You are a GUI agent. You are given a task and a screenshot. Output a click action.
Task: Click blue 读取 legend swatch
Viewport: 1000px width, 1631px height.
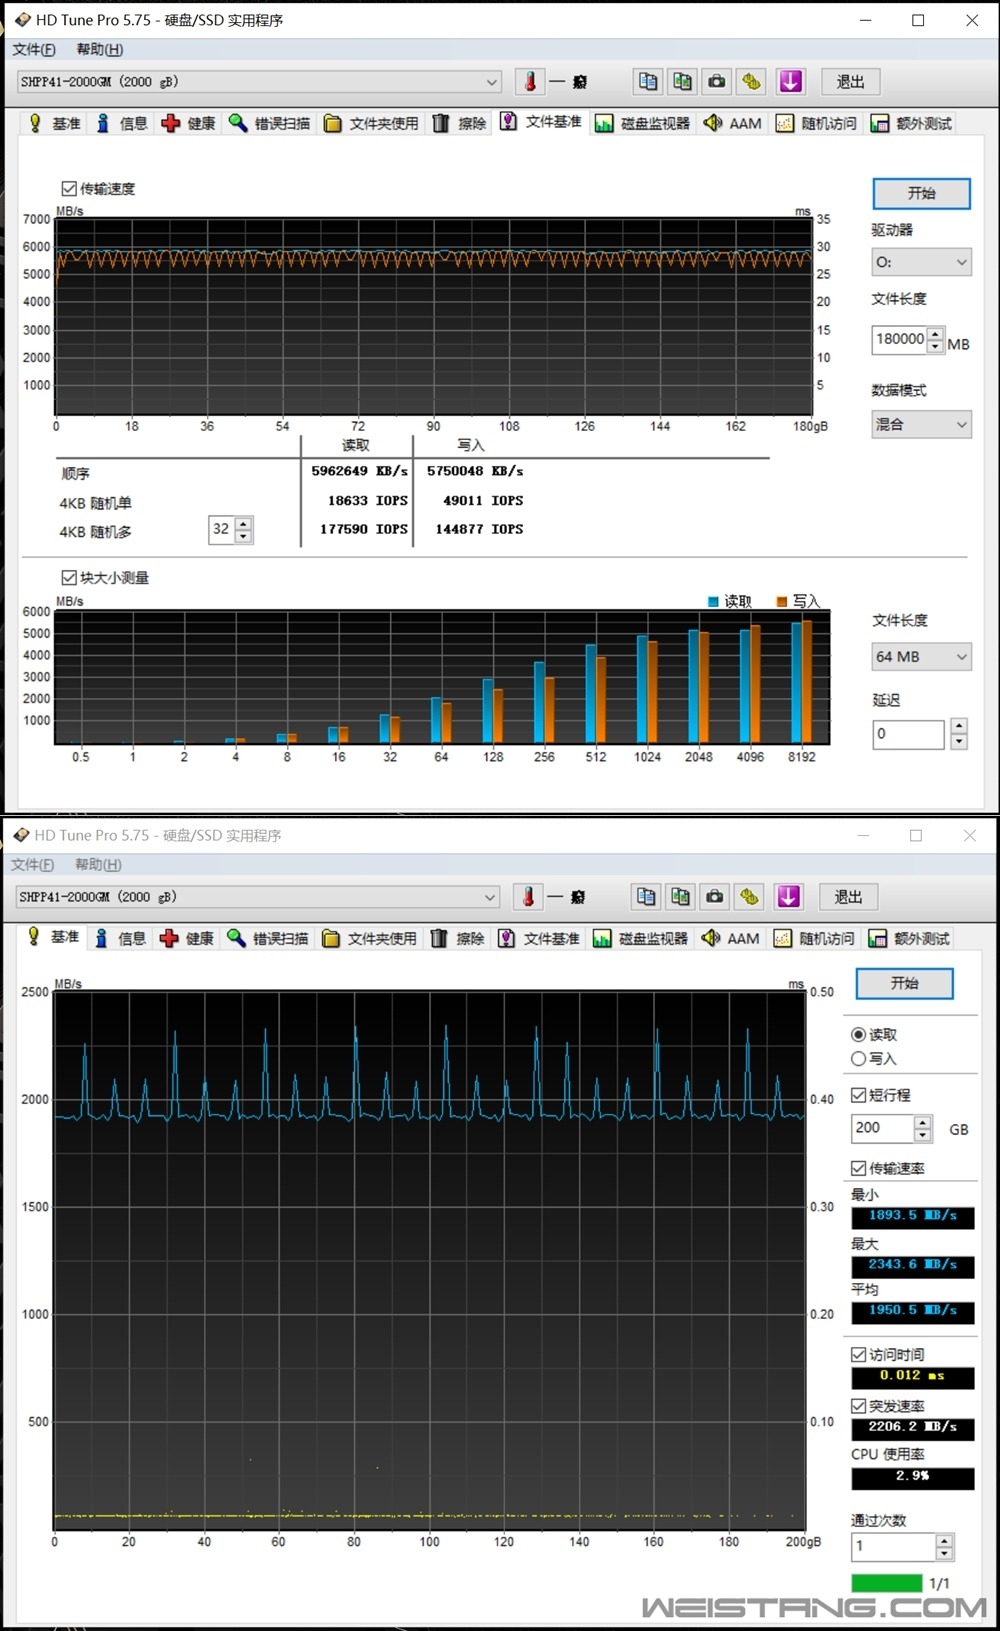[x=713, y=601]
